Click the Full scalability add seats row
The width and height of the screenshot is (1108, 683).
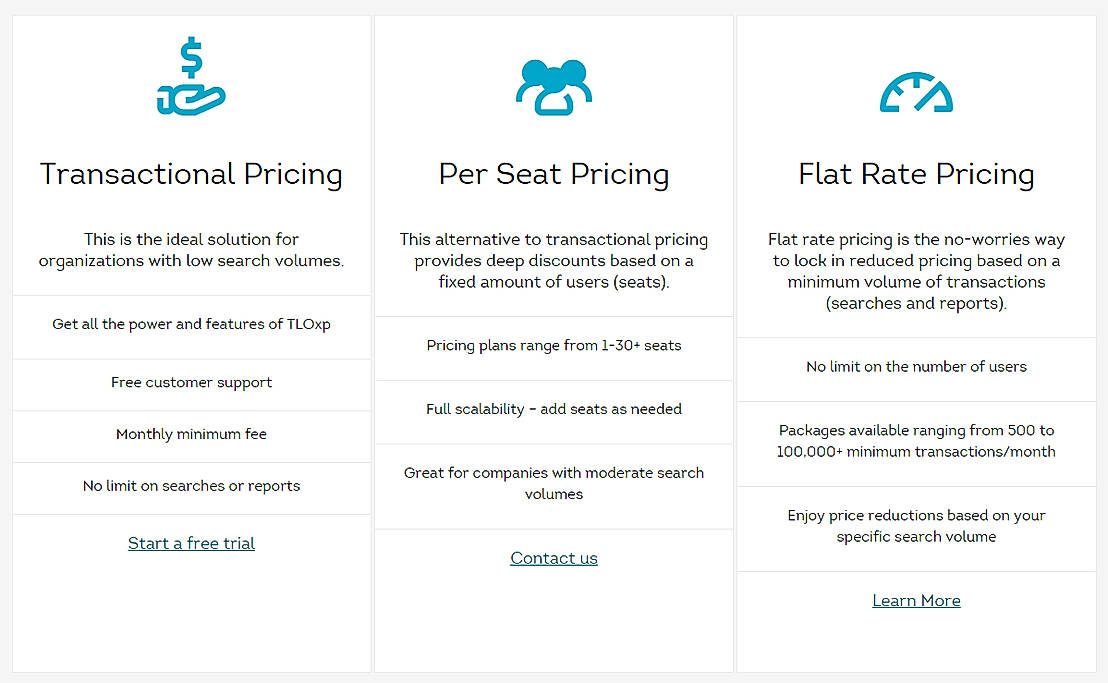coord(554,409)
